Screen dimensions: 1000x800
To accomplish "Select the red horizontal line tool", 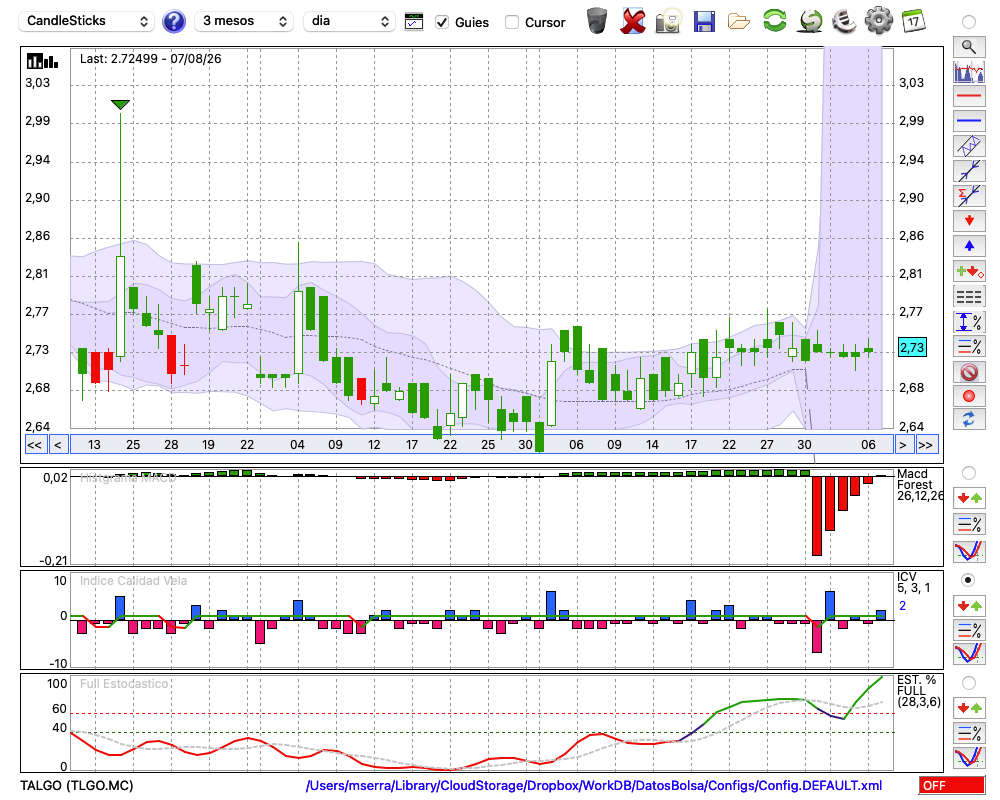I will [969, 96].
